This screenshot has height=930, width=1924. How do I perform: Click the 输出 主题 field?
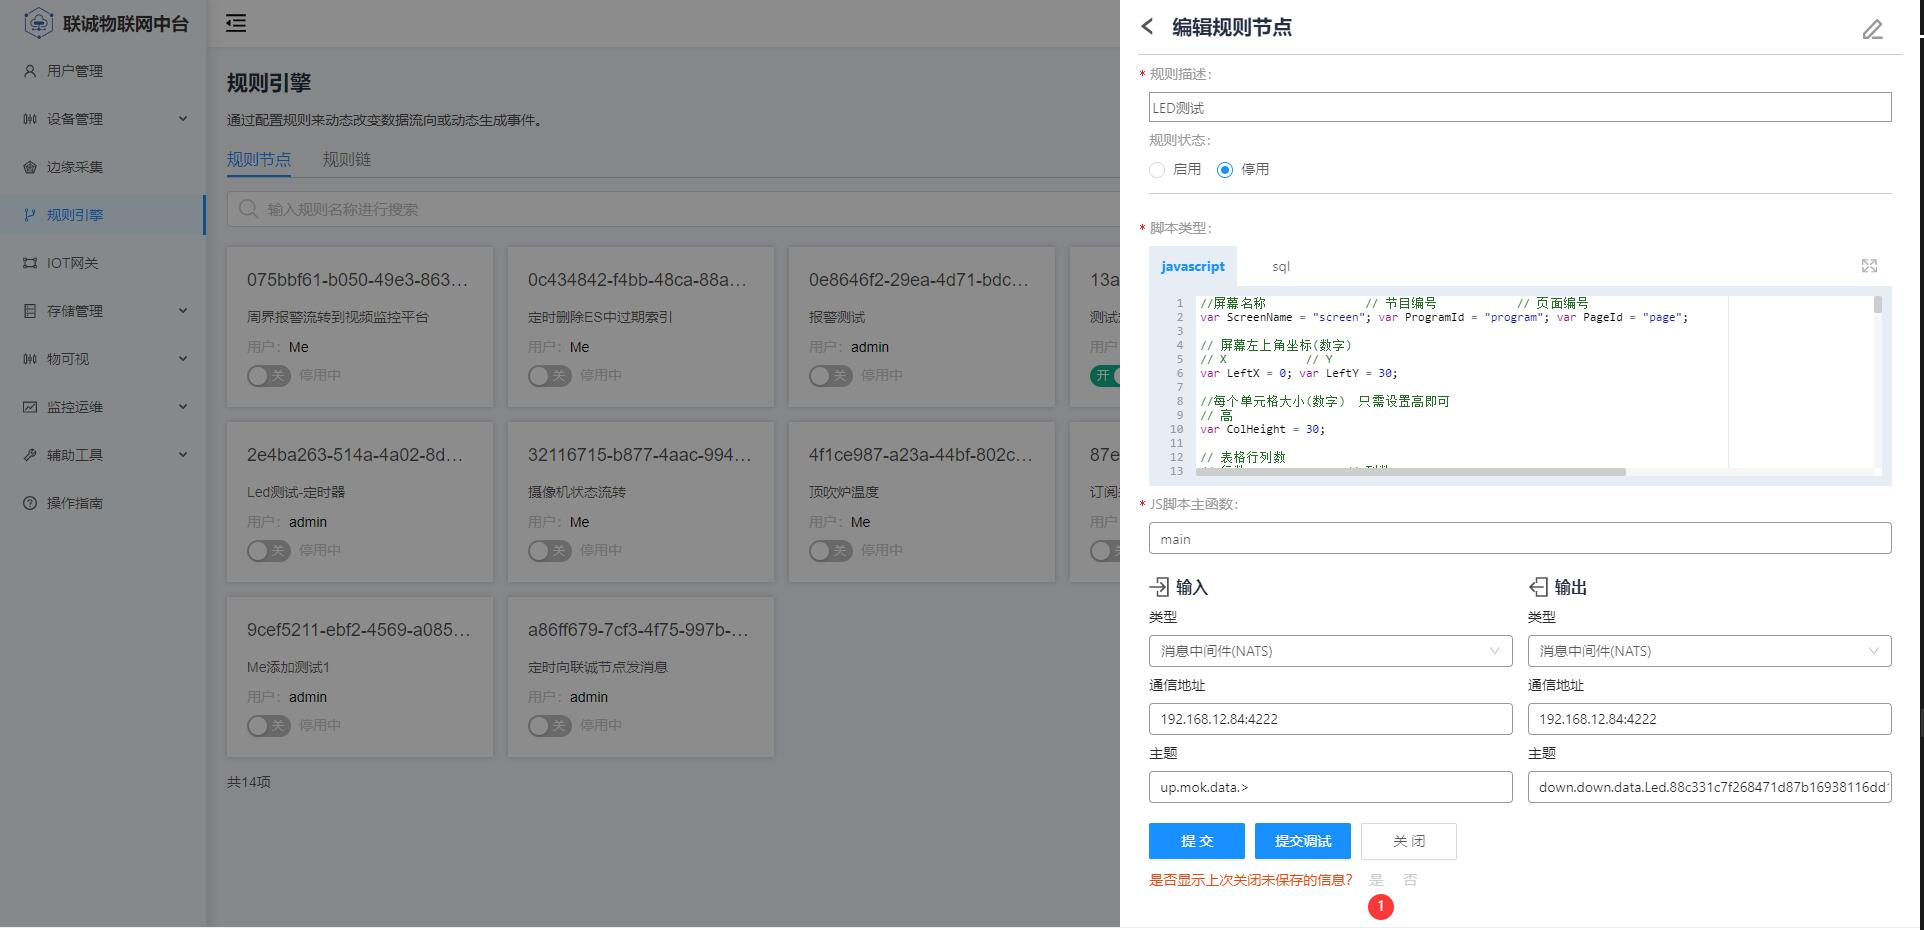(1709, 787)
